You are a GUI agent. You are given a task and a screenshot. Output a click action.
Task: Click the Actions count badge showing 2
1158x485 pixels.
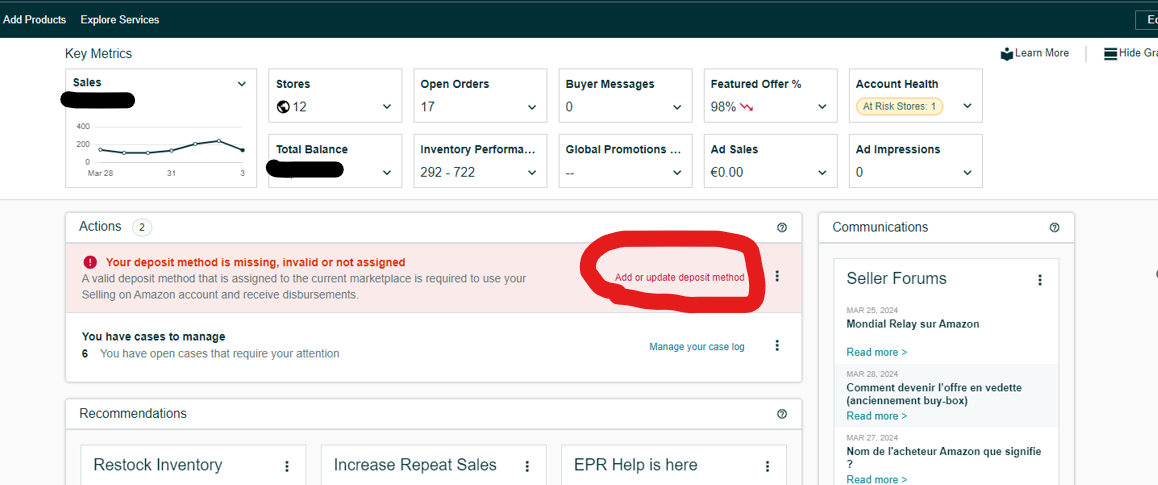[x=142, y=227]
